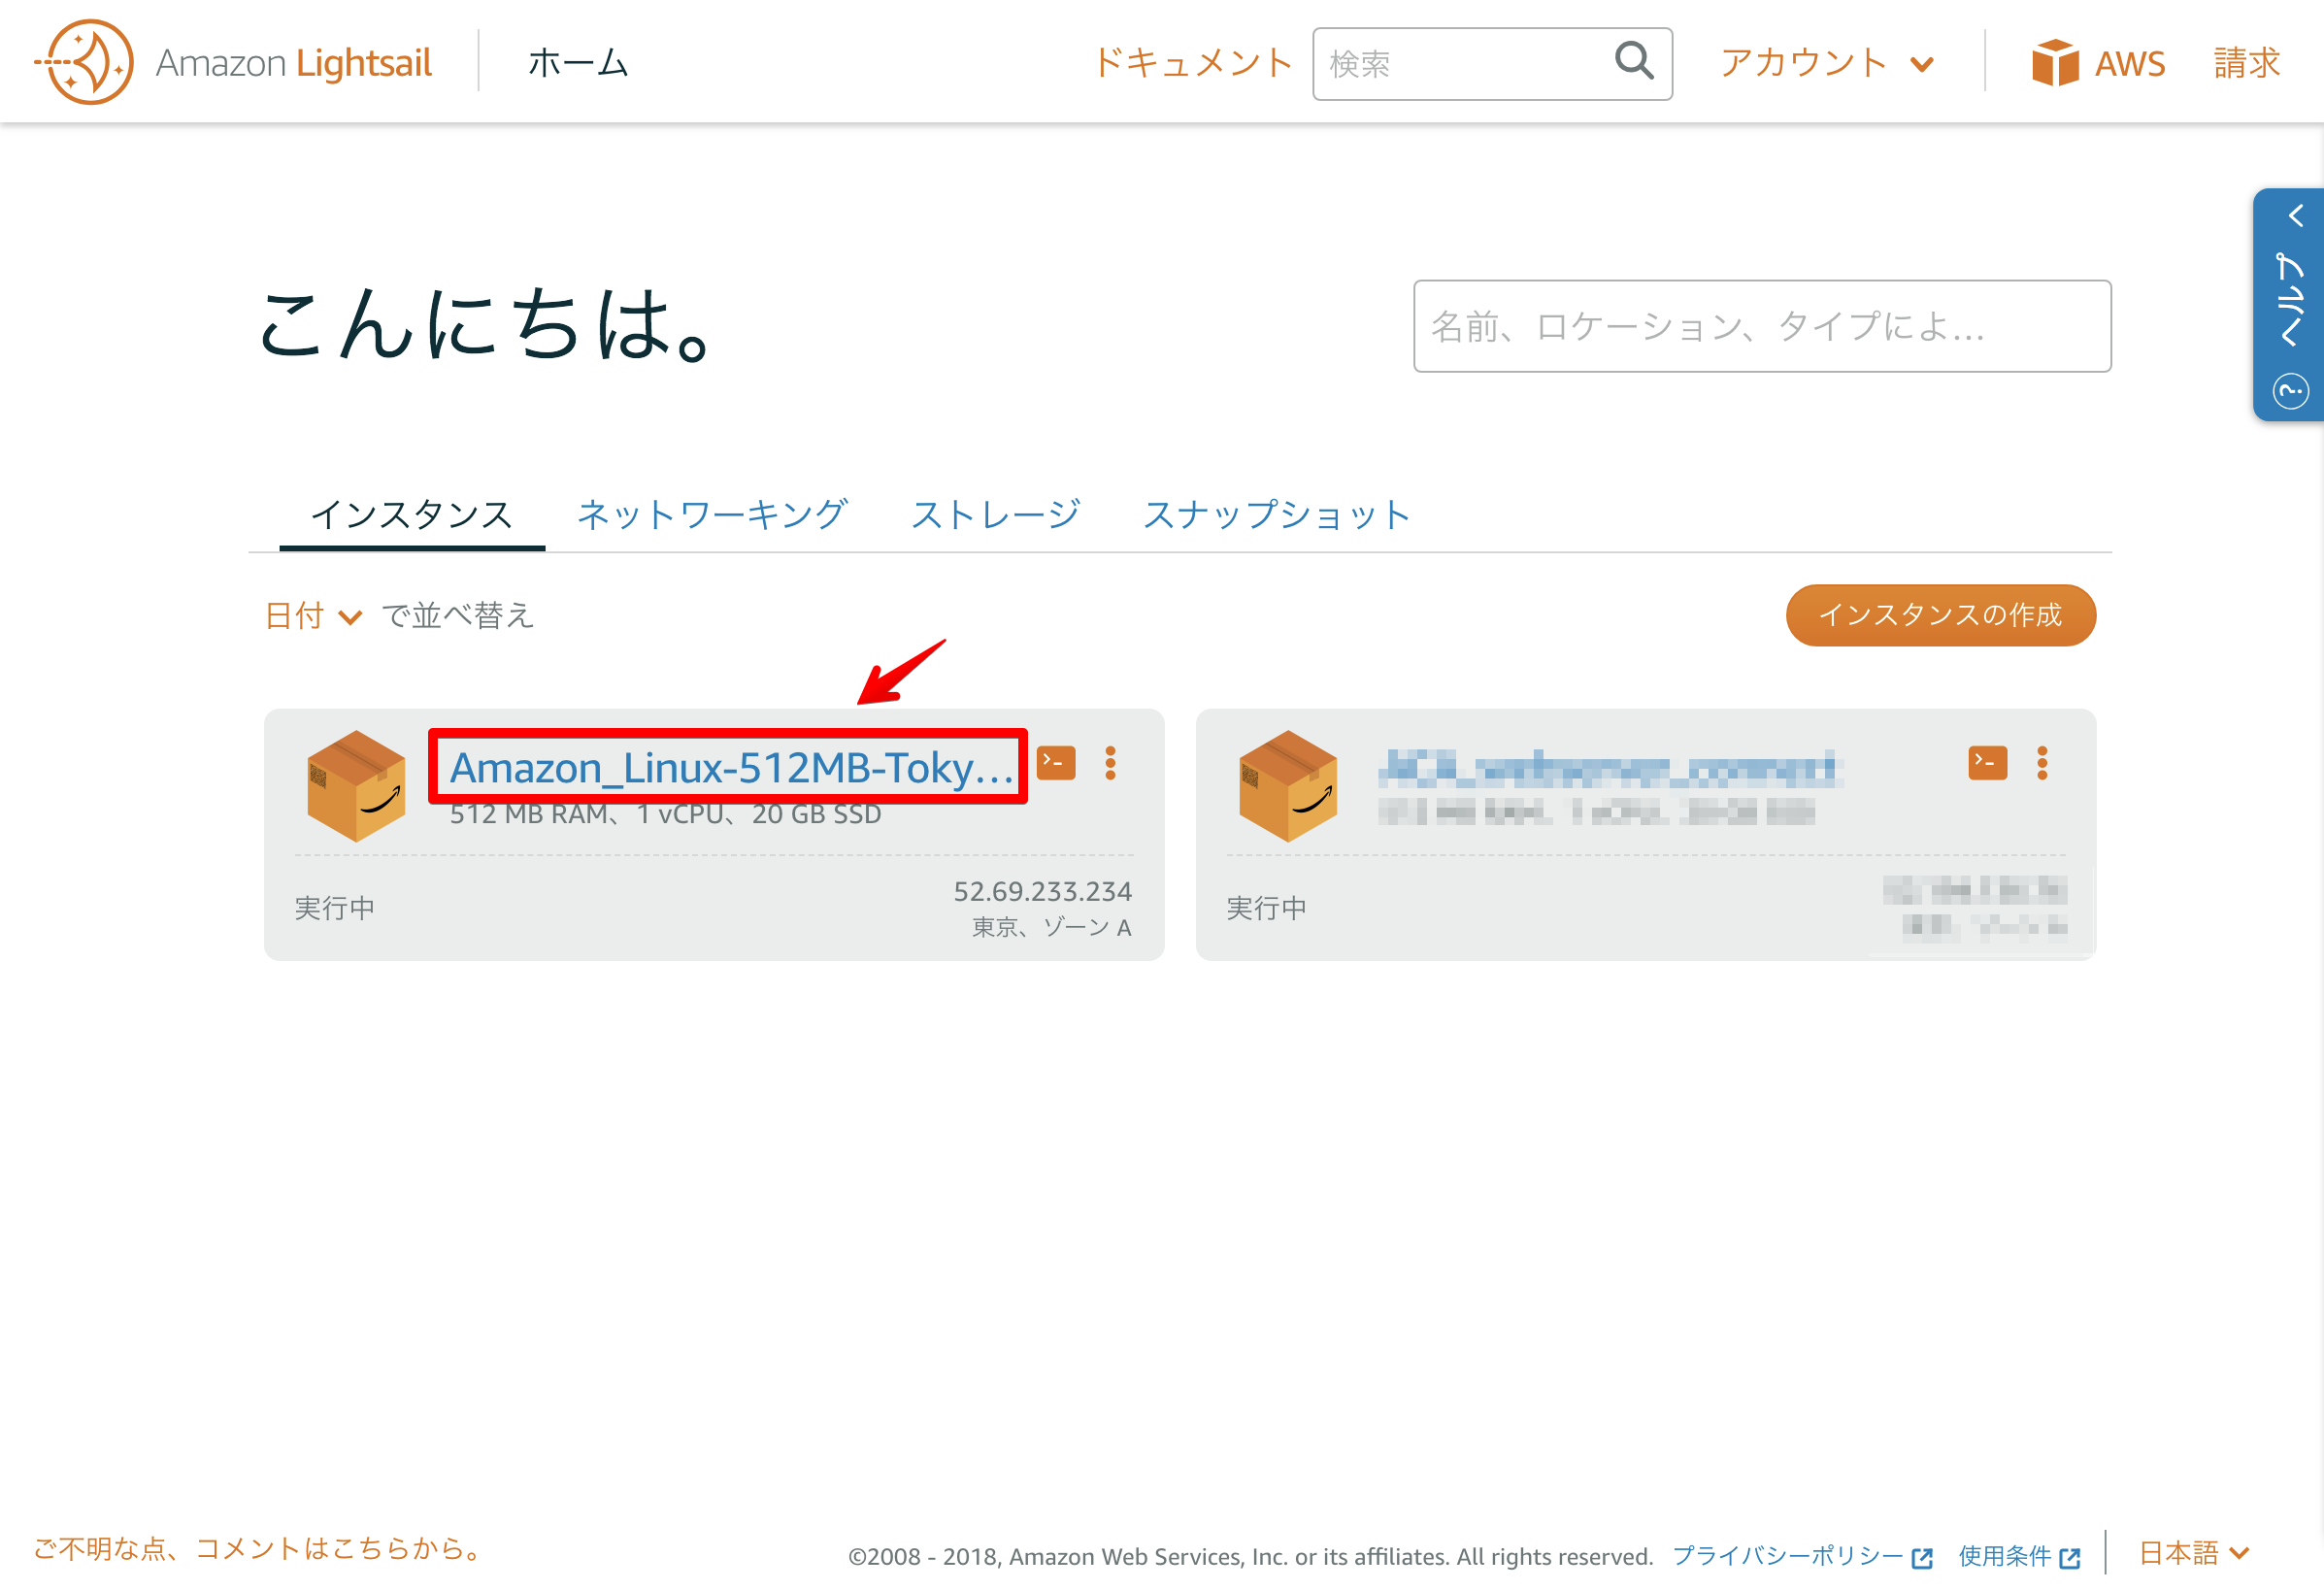
Task: Click the 512 MB RAM、1 vCPU、20 GB SSD text
Action: (x=666, y=814)
